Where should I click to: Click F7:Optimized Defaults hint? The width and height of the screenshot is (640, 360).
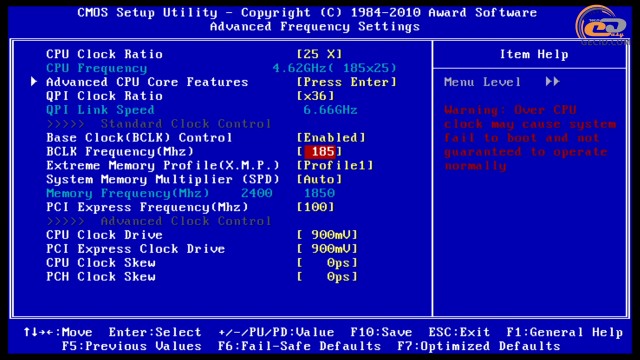coord(478,346)
